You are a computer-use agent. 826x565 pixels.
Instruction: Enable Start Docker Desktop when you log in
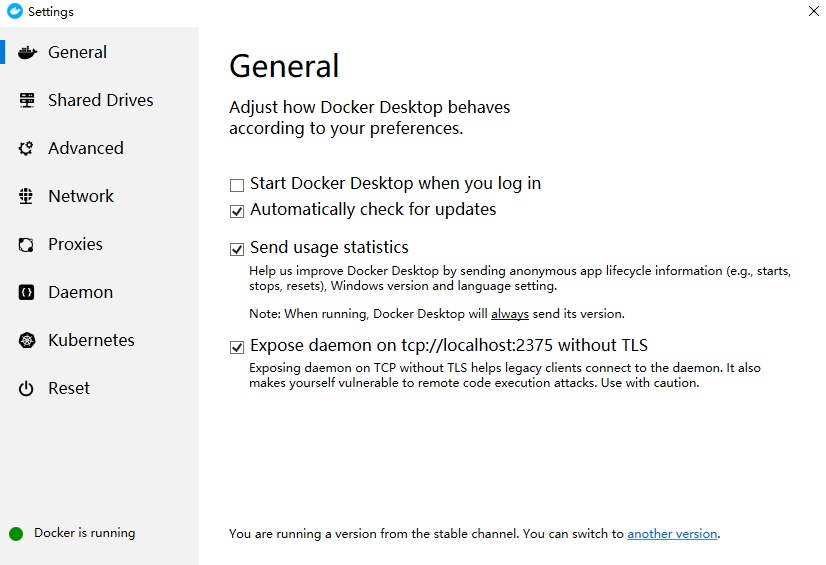tap(237, 185)
